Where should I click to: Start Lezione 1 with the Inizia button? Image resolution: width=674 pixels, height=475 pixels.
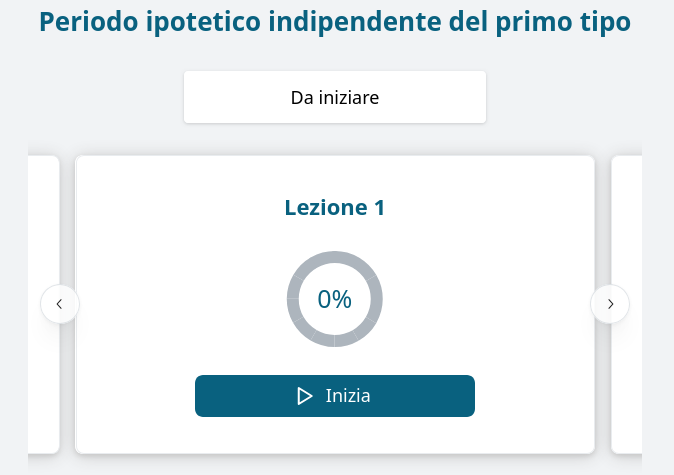point(335,396)
